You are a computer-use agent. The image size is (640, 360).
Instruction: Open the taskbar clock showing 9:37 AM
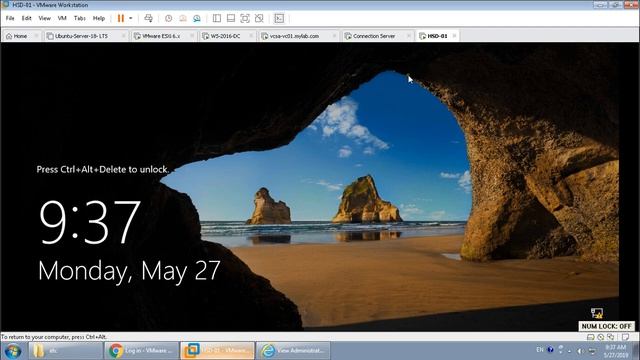coord(616,351)
